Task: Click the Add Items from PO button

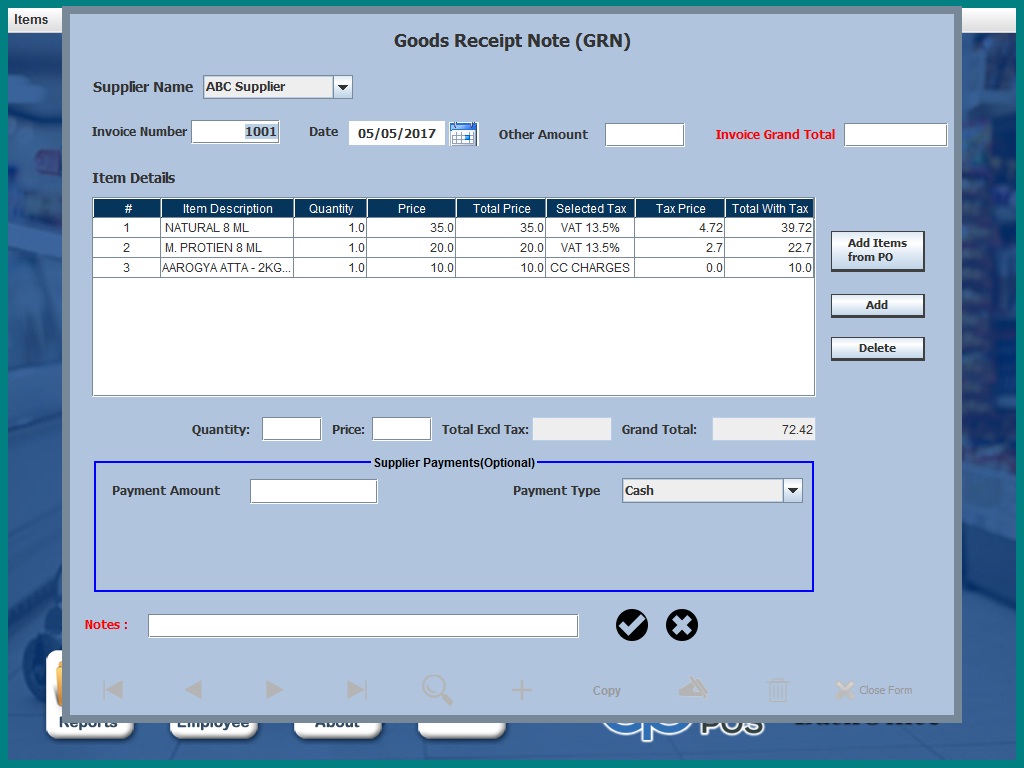Action: coord(877,251)
